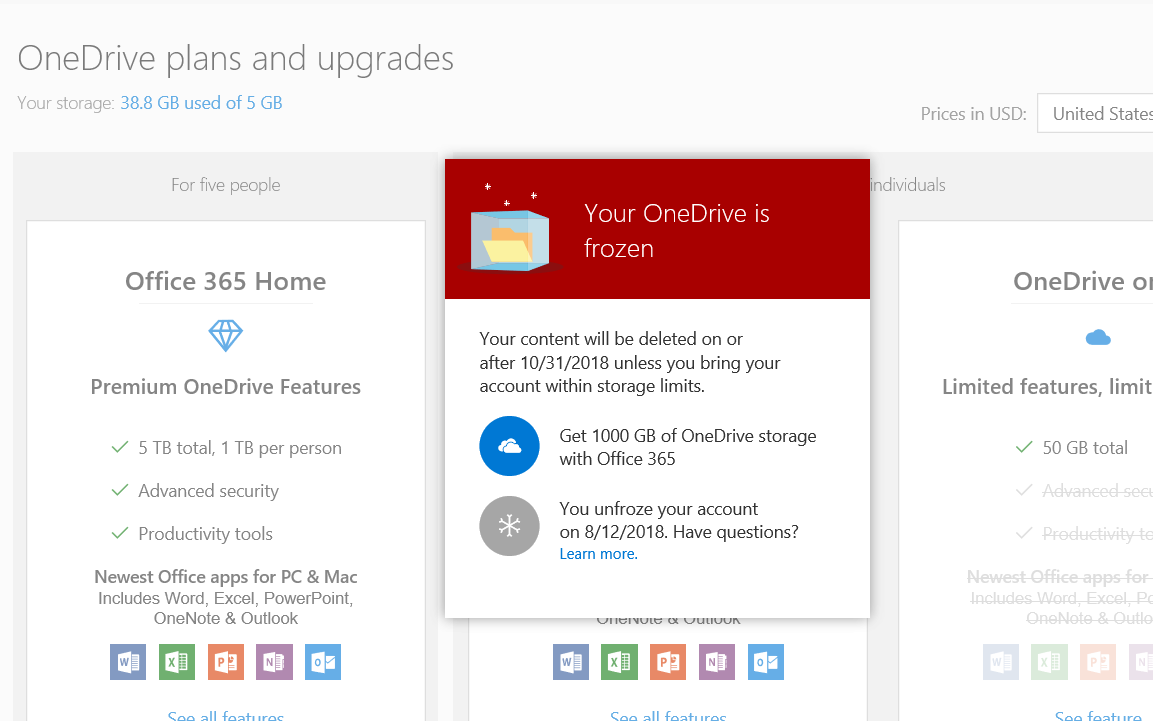The height and width of the screenshot is (721, 1153).
Task: Click the content deletion warning paragraph
Action: (629, 362)
